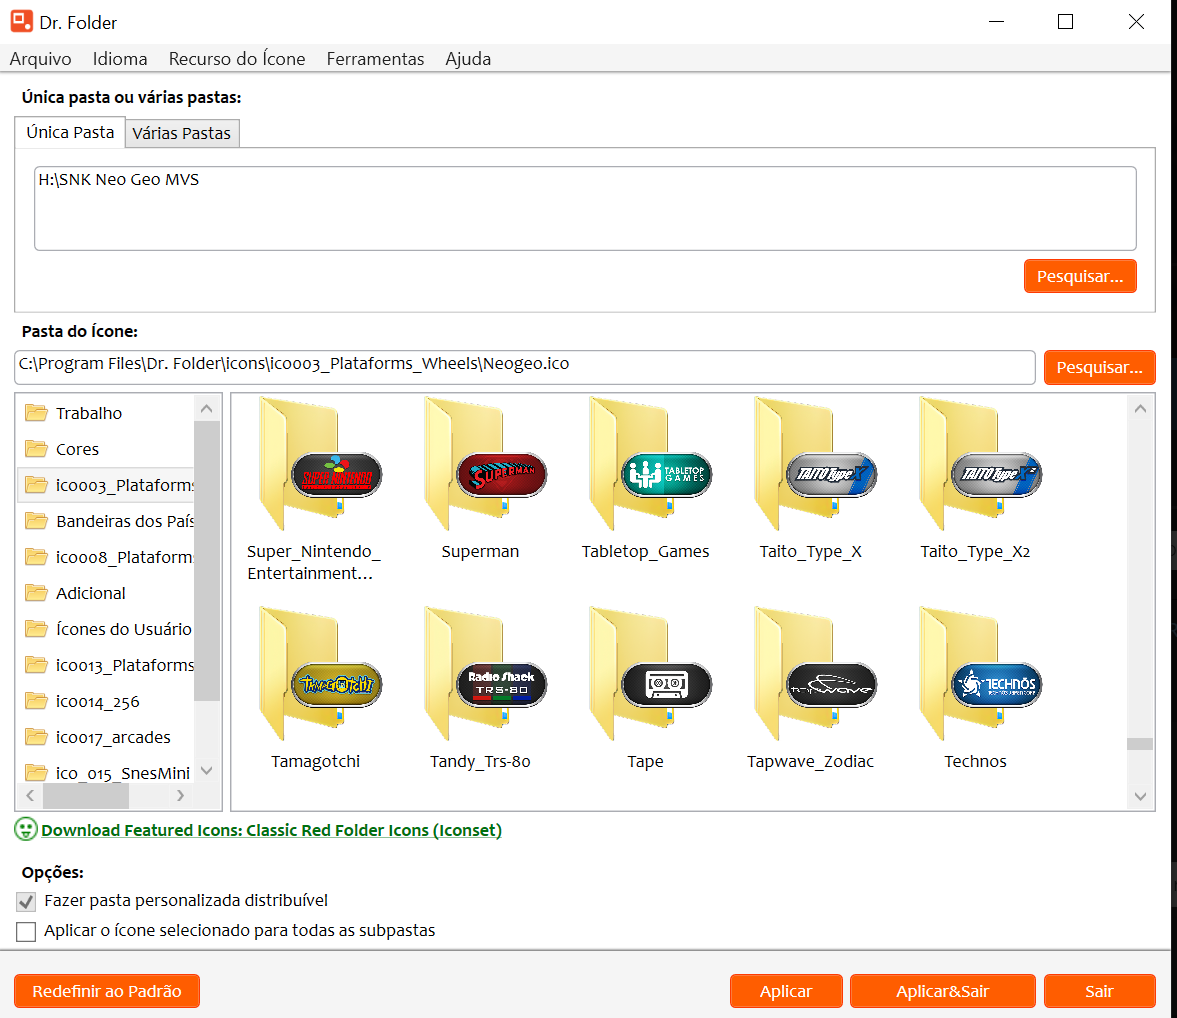Enable applying icon to all subfolders
Screen dimensions: 1177x1018
coord(26,931)
